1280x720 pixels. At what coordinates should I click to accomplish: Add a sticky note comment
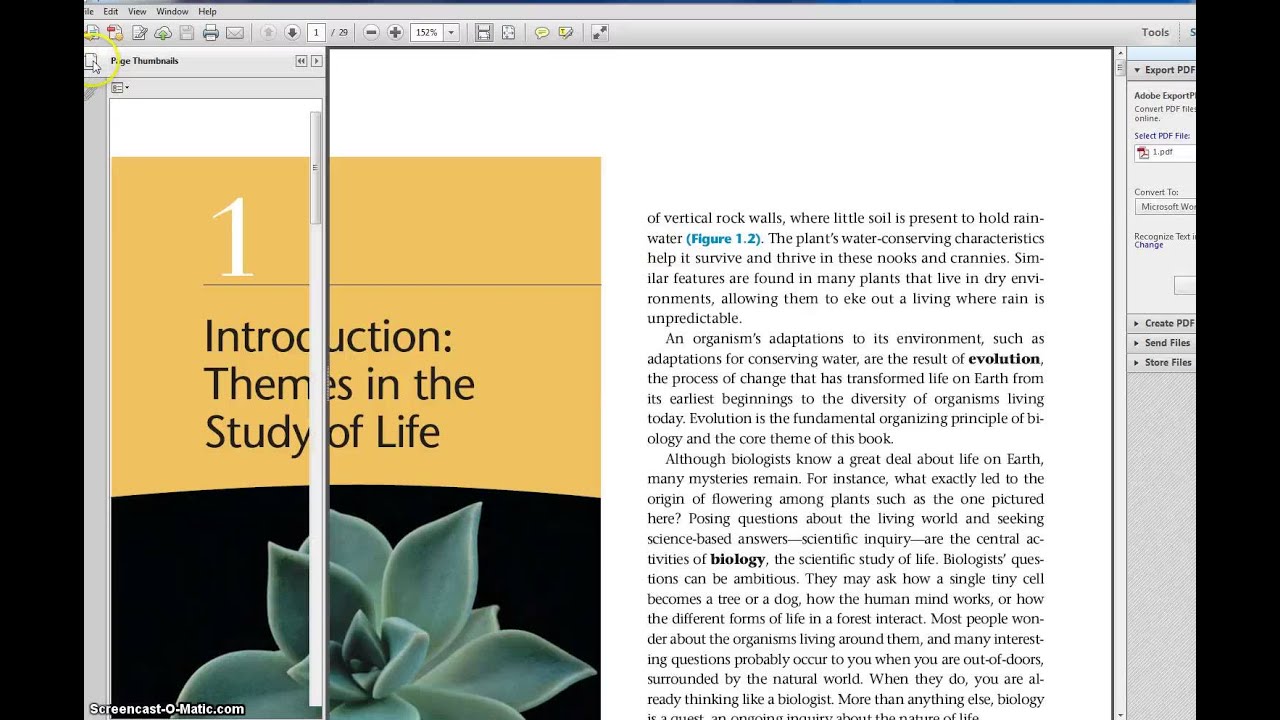click(x=541, y=33)
